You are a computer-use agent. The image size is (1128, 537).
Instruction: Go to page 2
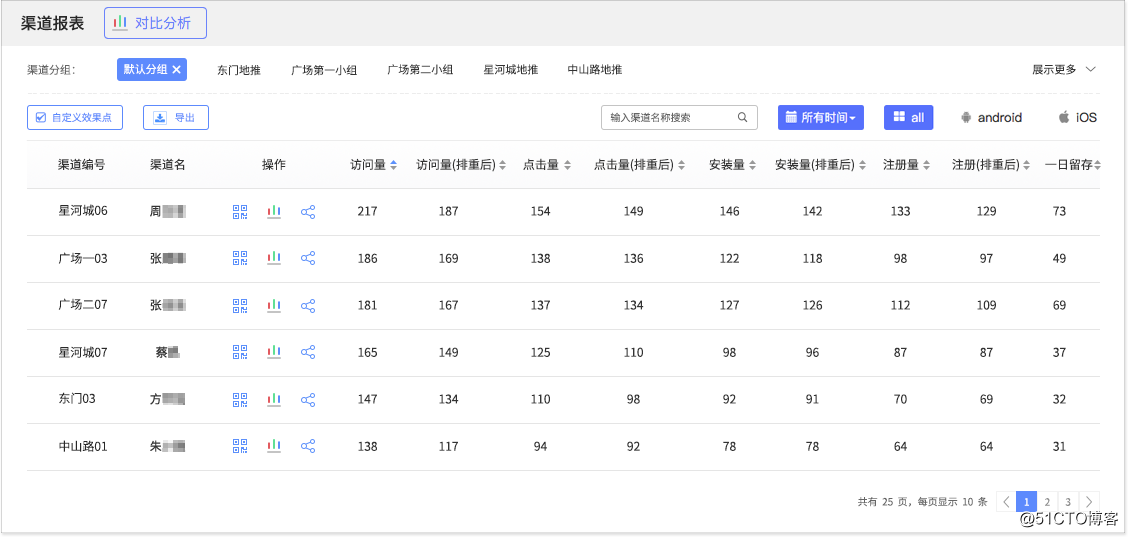[1047, 502]
